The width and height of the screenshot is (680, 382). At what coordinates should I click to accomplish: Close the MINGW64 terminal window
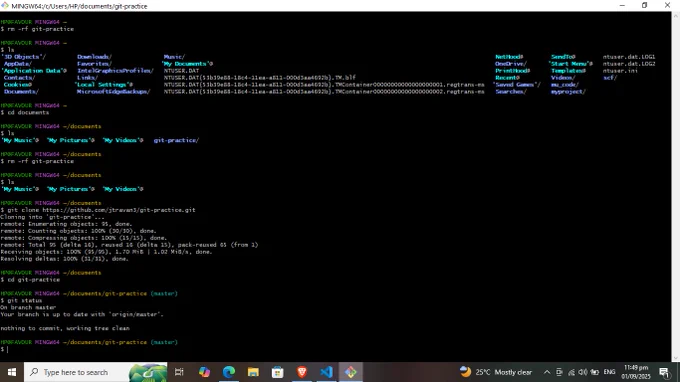click(667, 5)
